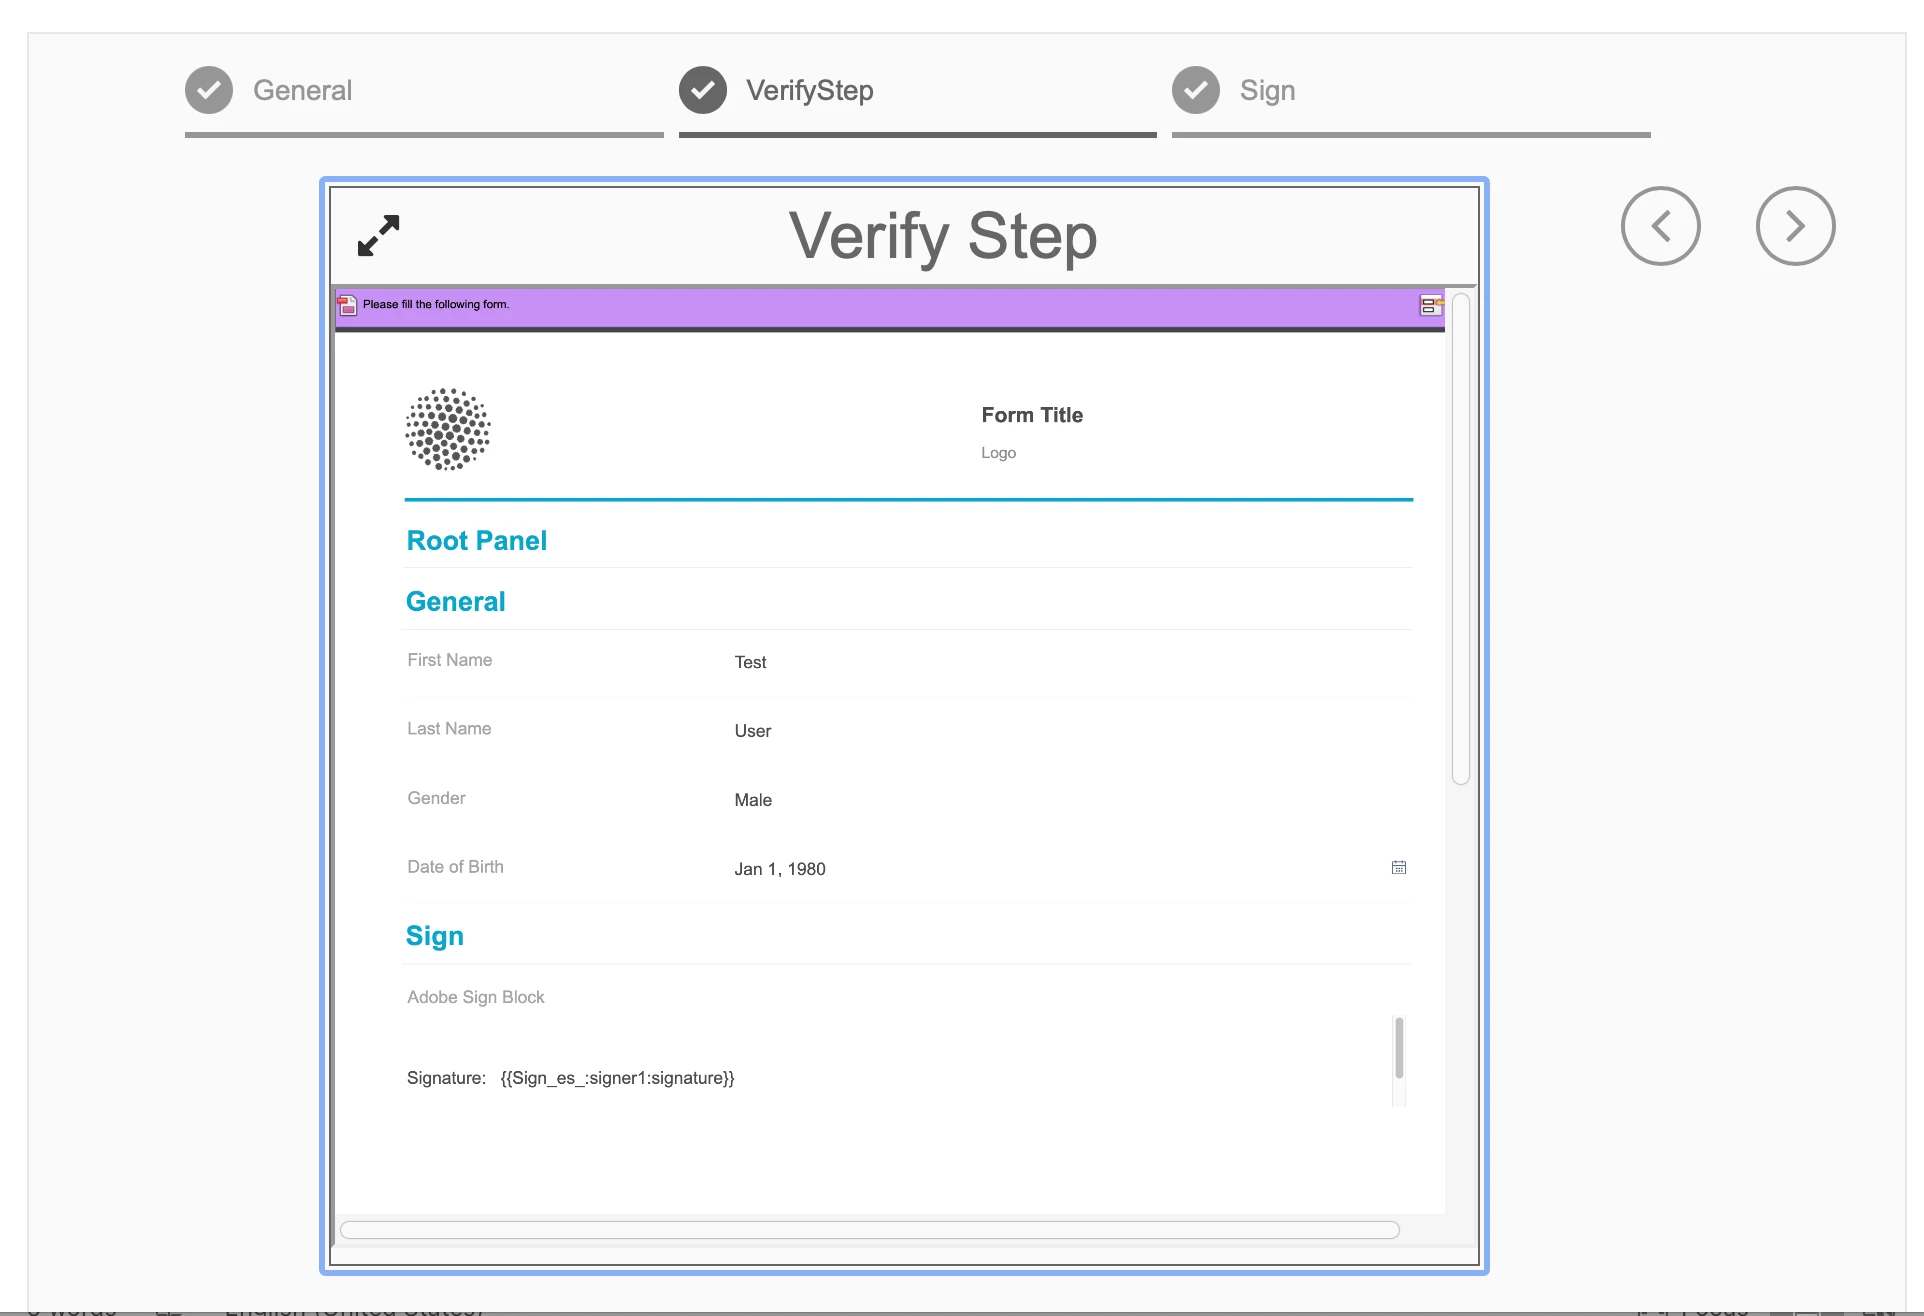Switch to the General wizard tab

tap(302, 91)
